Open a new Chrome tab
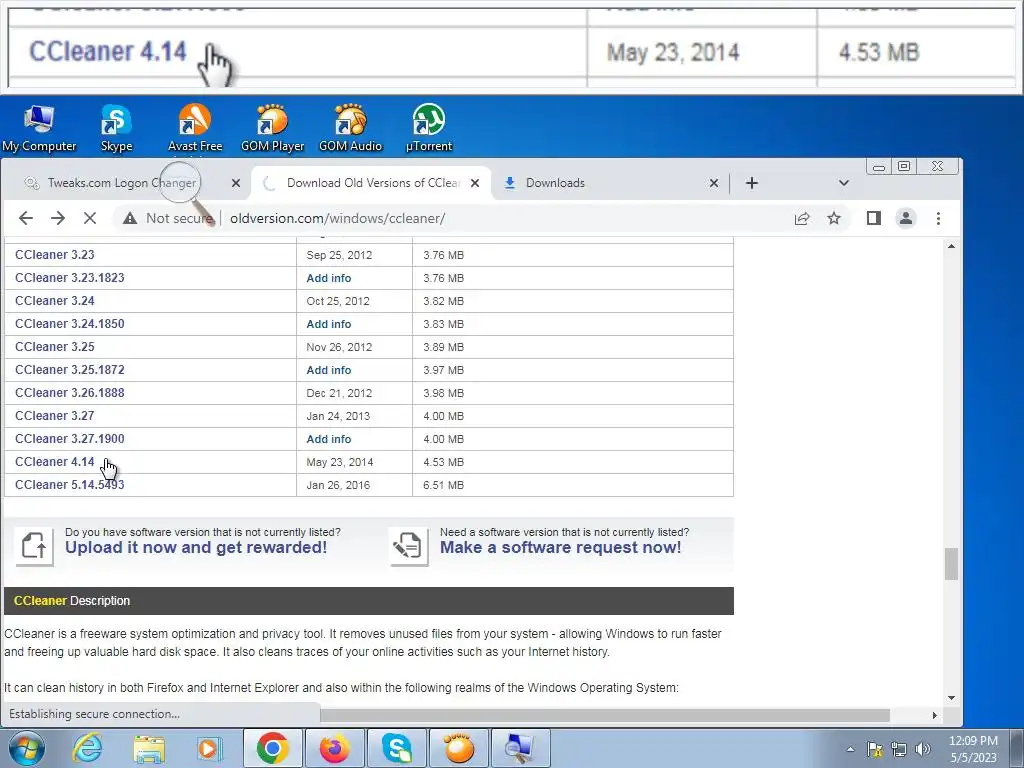This screenshot has height=768, width=1024. pyautogui.click(x=752, y=183)
